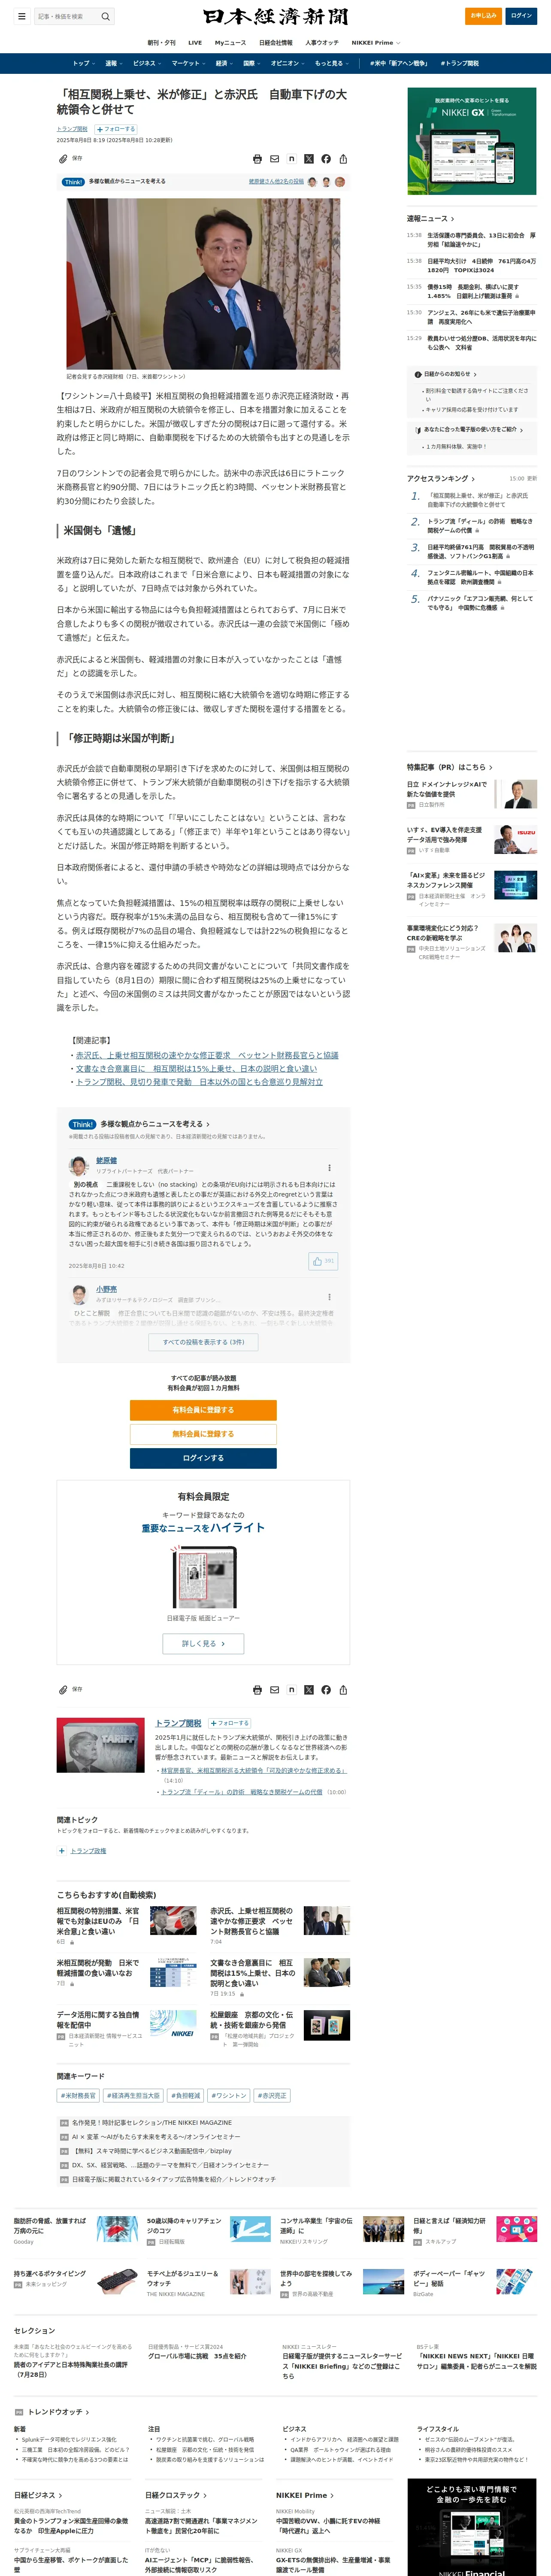Open the #米中「新アヘン戦争」 tag
This screenshot has width=551, height=2576.
point(399,63)
